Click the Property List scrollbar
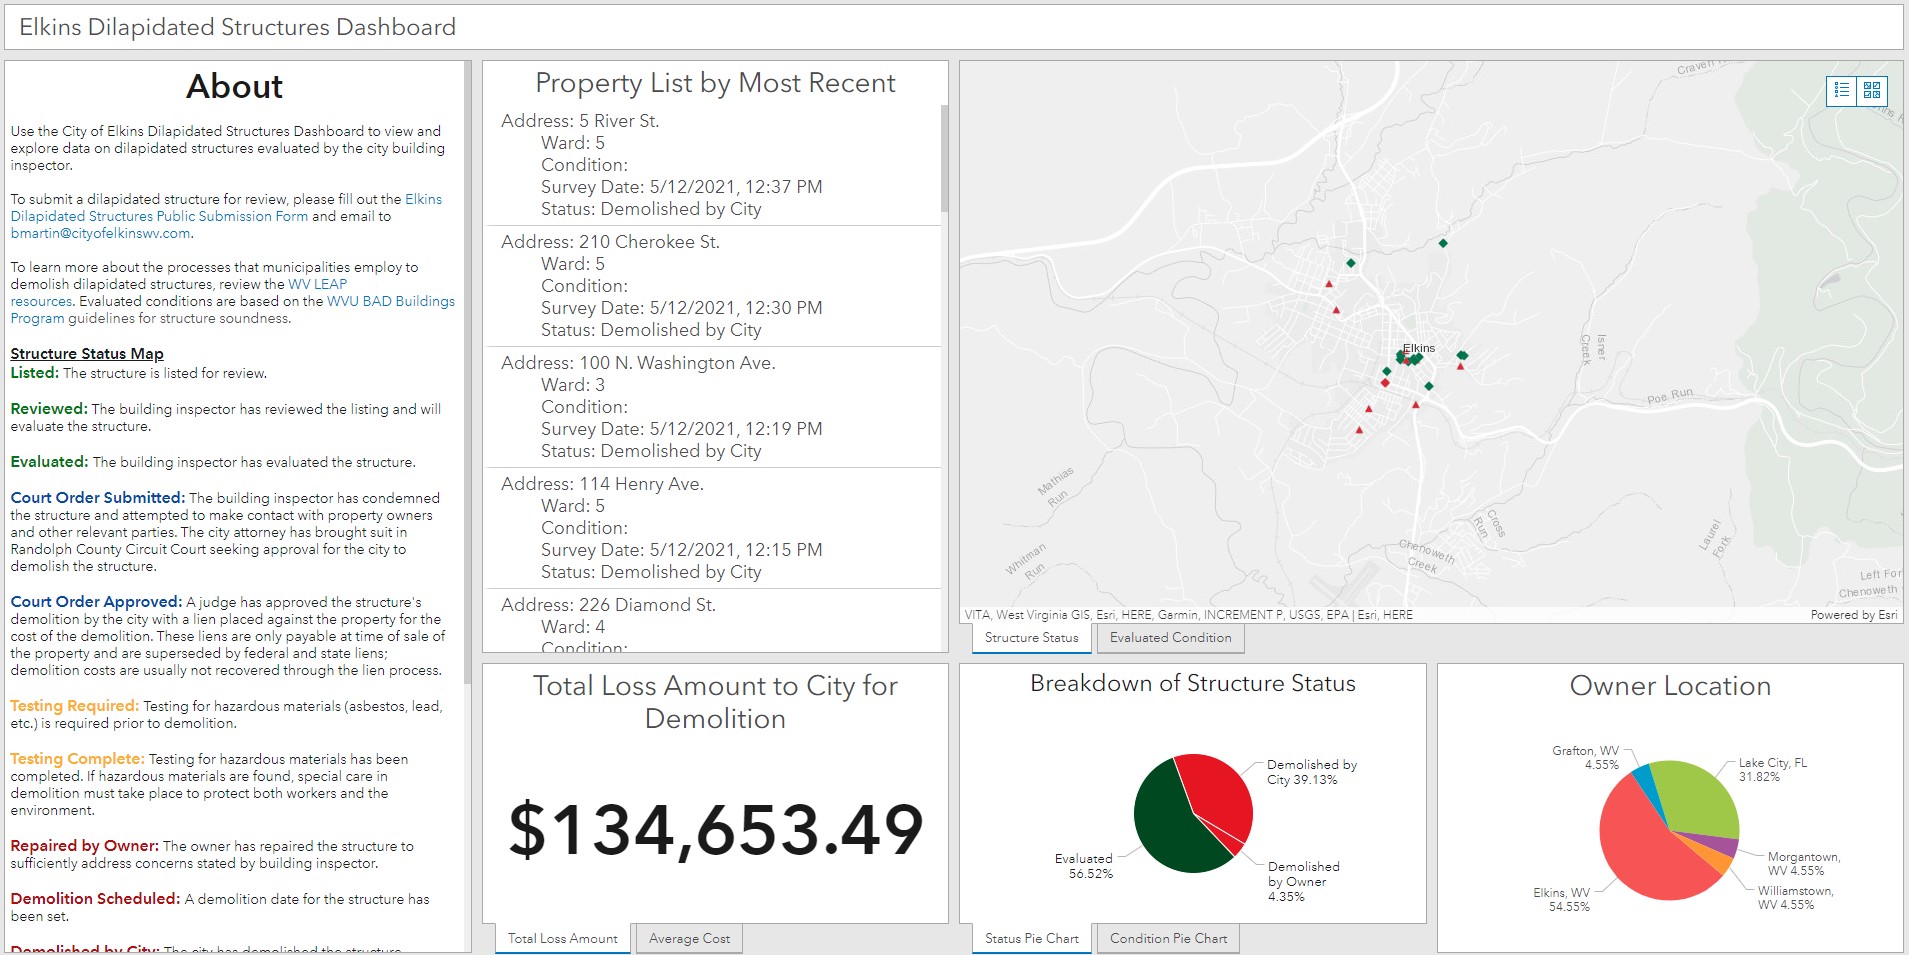This screenshot has width=1909, height=955. pyautogui.click(x=944, y=160)
